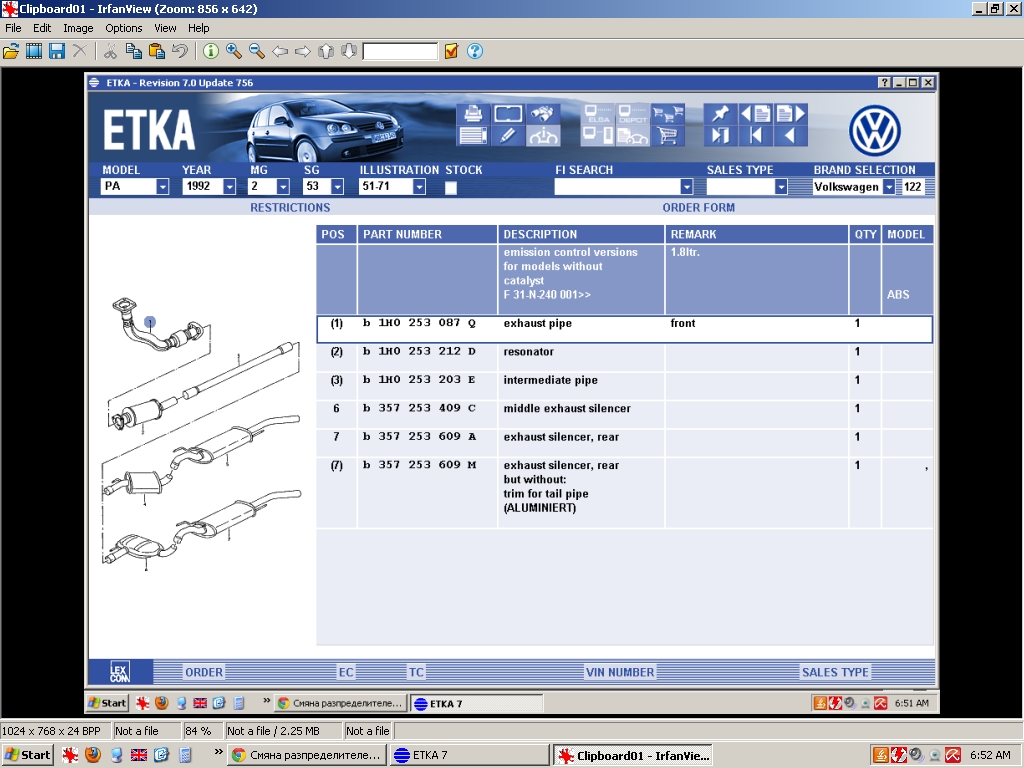The width and height of the screenshot is (1024, 768).
Task: Toggle the STOCK checkbox
Action: click(451, 187)
